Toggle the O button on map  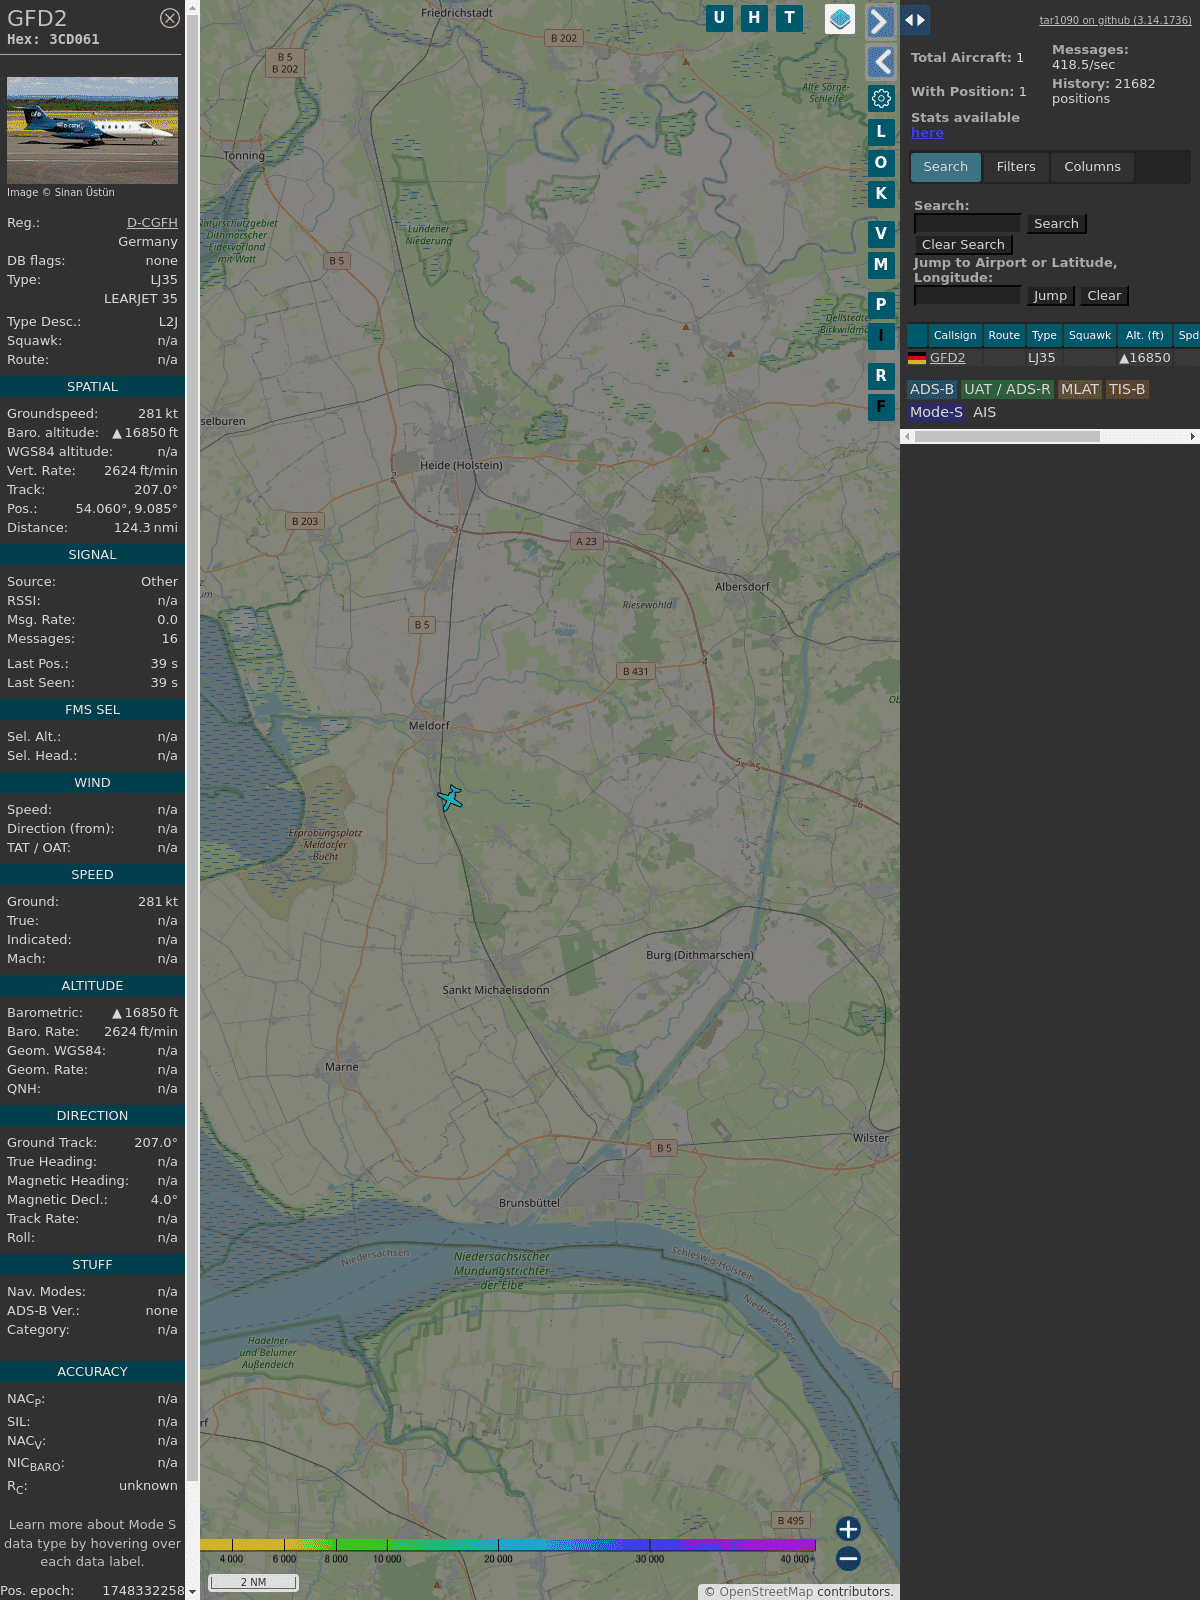(x=881, y=162)
